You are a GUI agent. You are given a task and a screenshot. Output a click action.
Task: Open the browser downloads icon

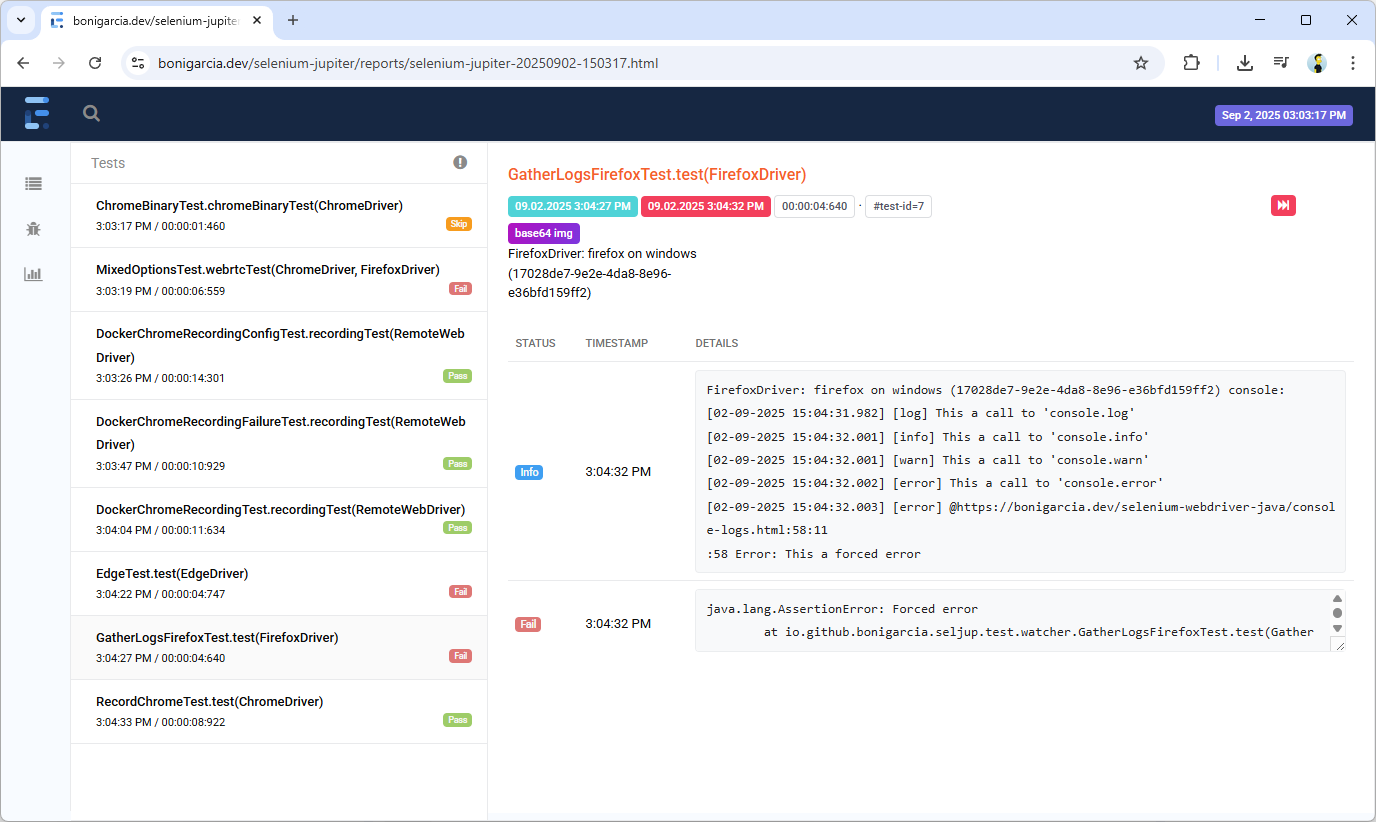(1245, 63)
